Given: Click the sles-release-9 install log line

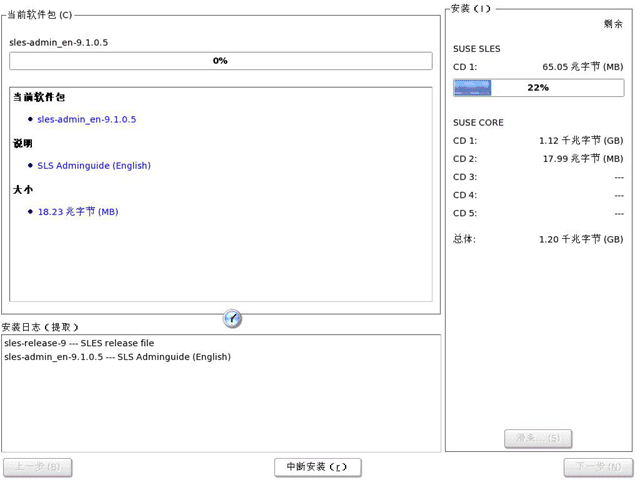Looking at the screenshot, I should point(79,343).
